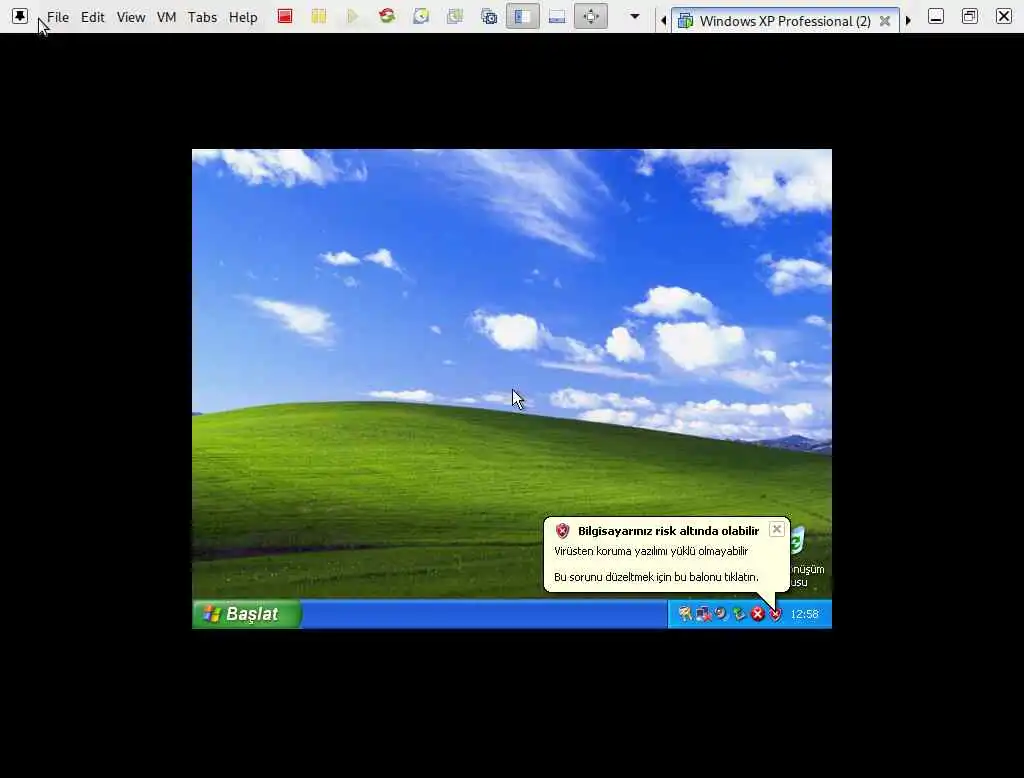This screenshot has width=1024, height=778.
Task: Open the Edit menu
Action: coord(93,18)
